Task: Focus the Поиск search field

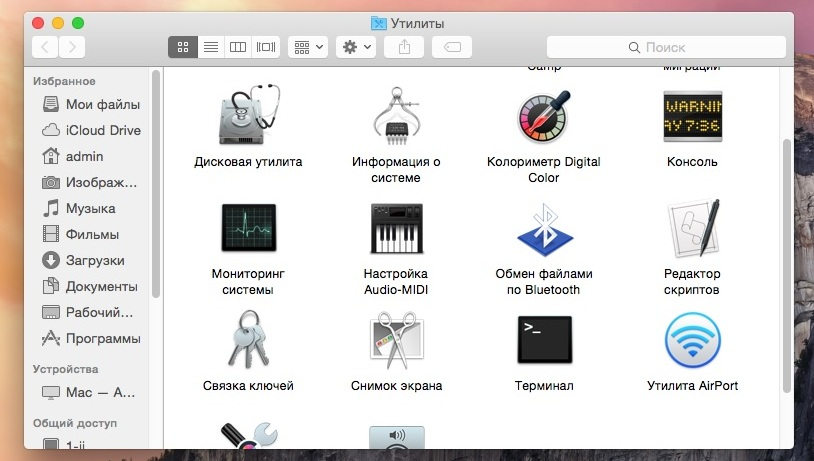Action: [x=666, y=47]
